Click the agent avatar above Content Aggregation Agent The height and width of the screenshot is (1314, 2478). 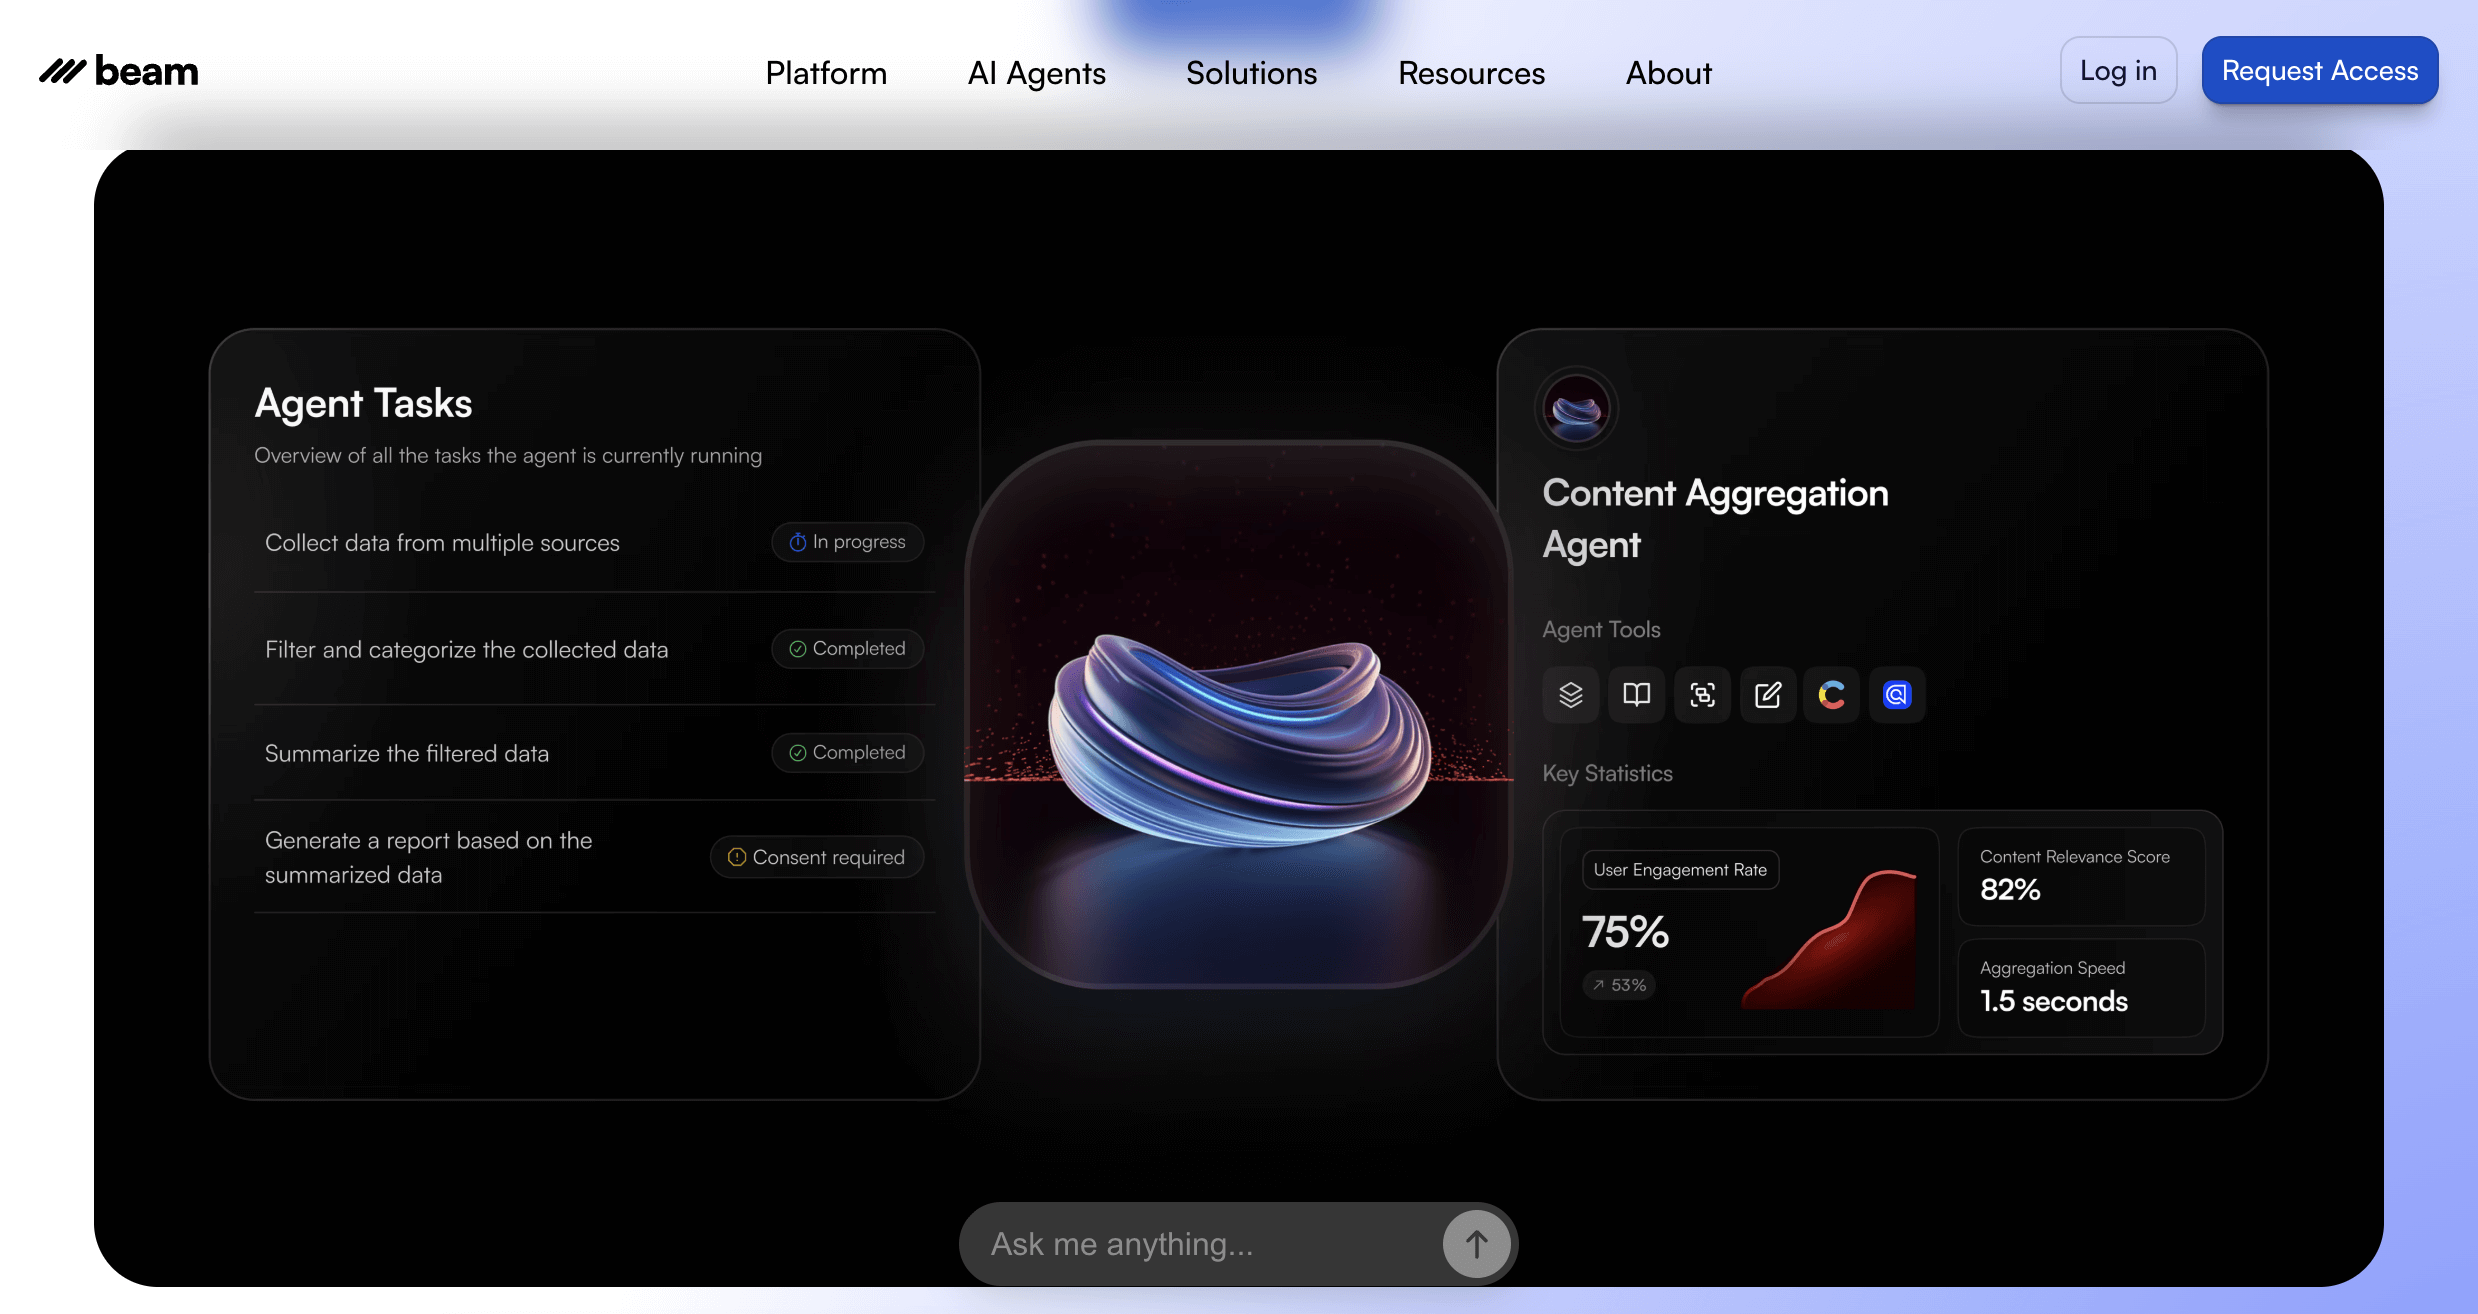pyautogui.click(x=1576, y=408)
